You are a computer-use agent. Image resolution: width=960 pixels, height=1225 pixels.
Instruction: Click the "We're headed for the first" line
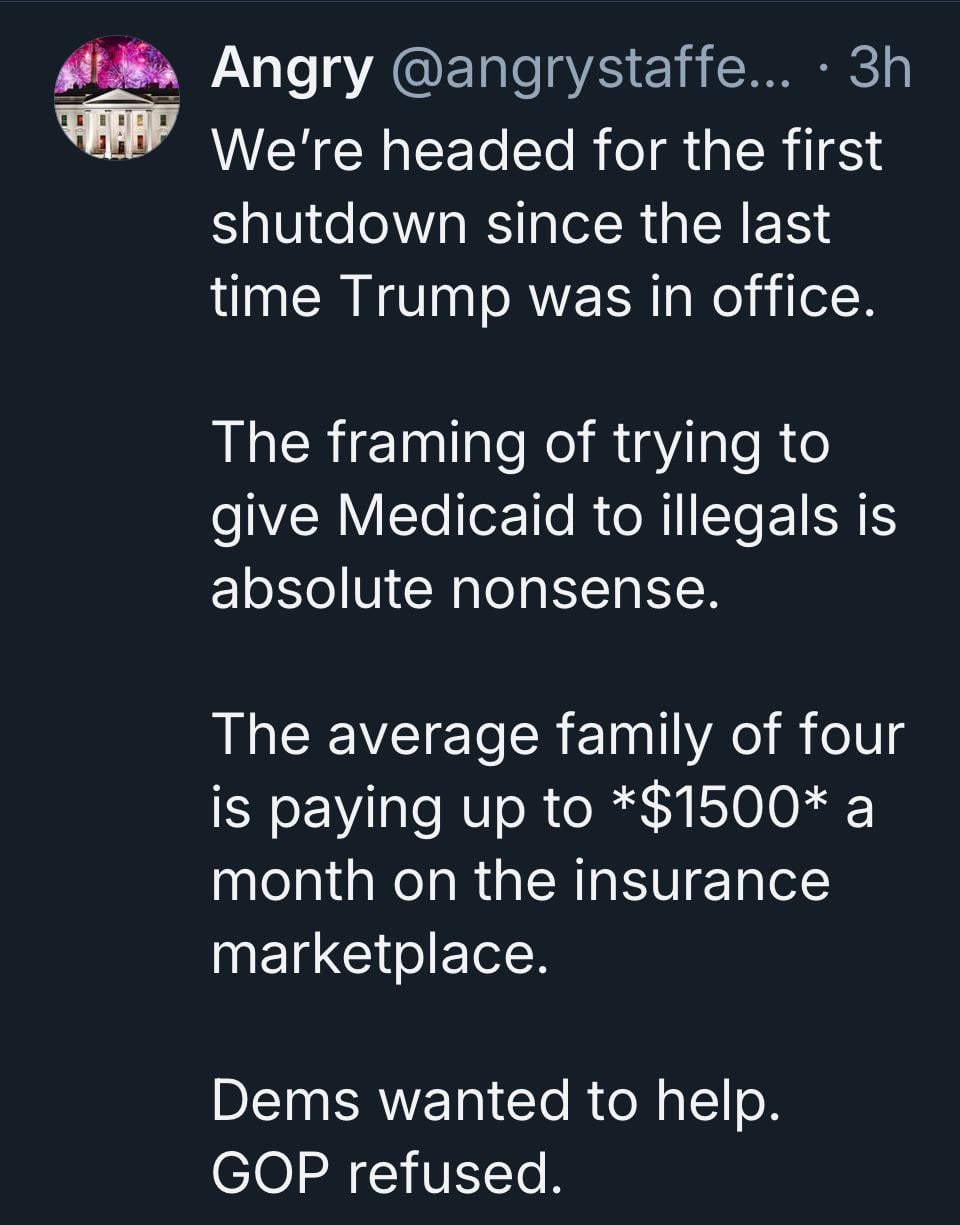547,150
